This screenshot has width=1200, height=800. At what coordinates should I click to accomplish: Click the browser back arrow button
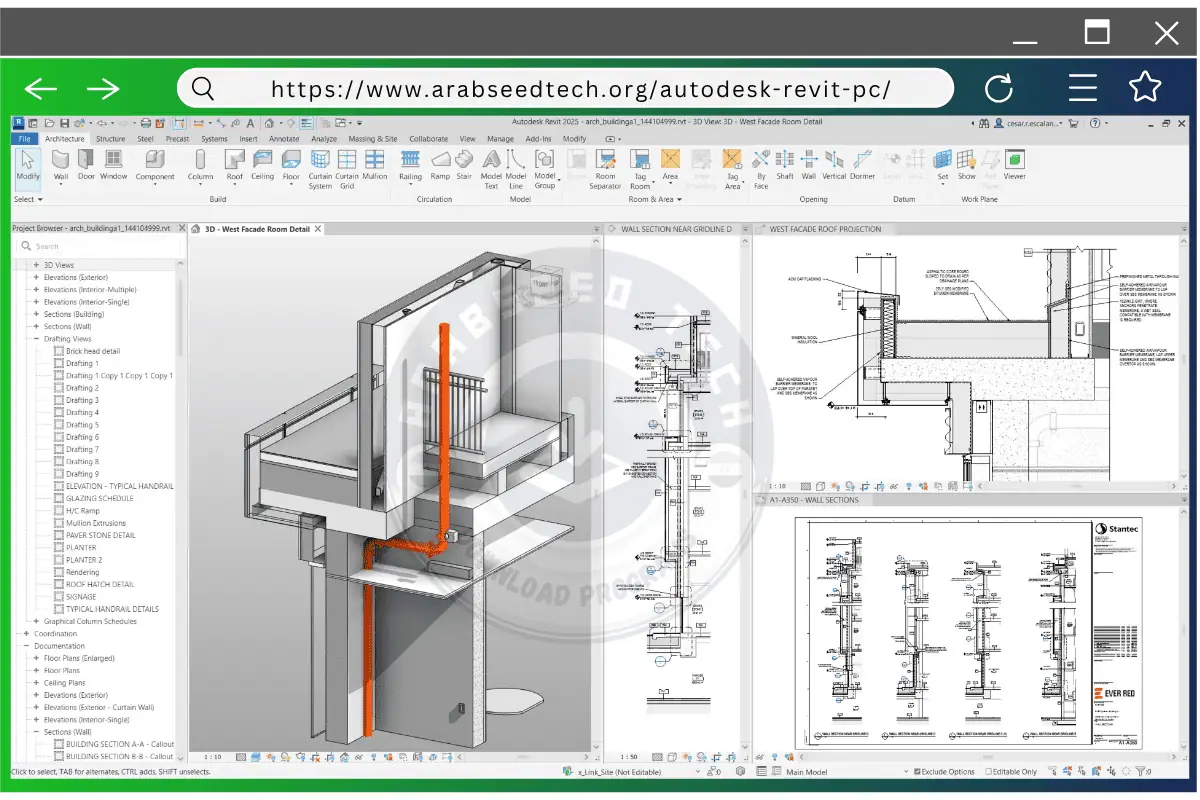pos(40,89)
